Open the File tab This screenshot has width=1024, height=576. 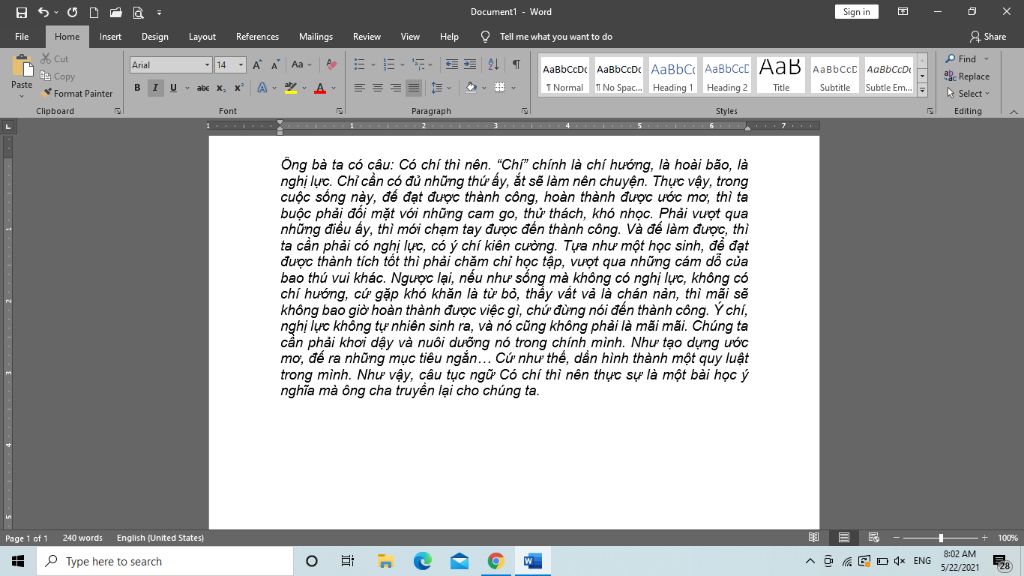tap(22, 37)
